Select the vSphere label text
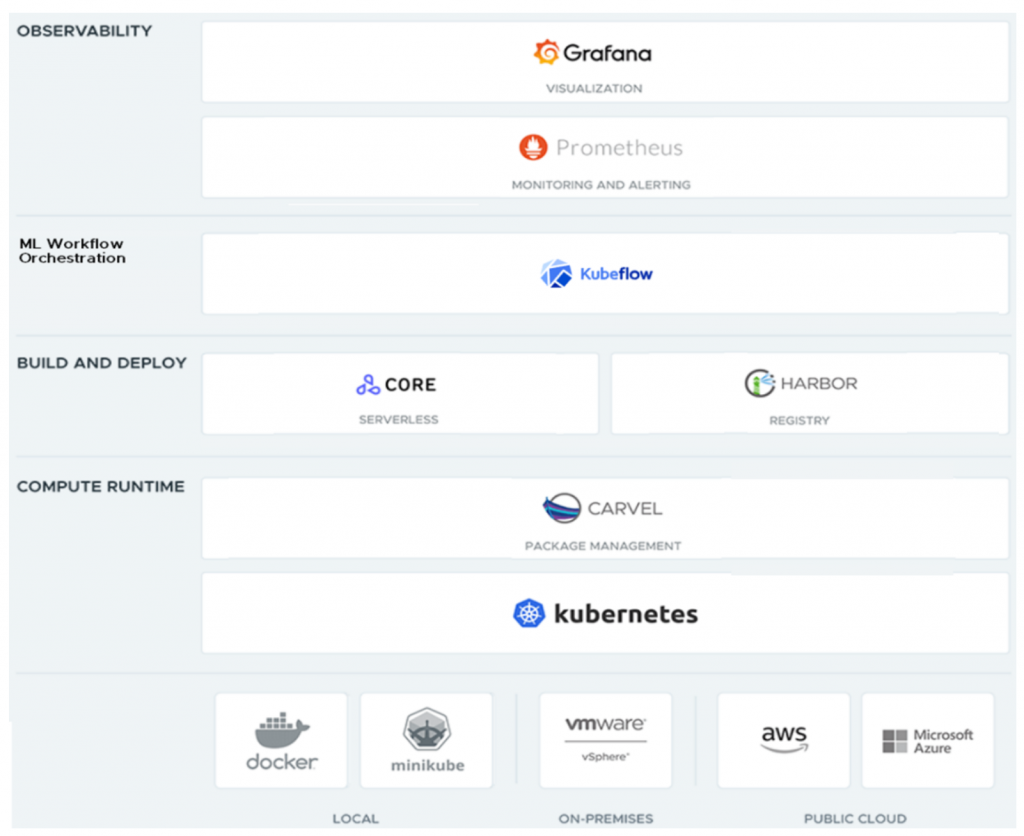This screenshot has height=836, width=1024. click(x=605, y=756)
